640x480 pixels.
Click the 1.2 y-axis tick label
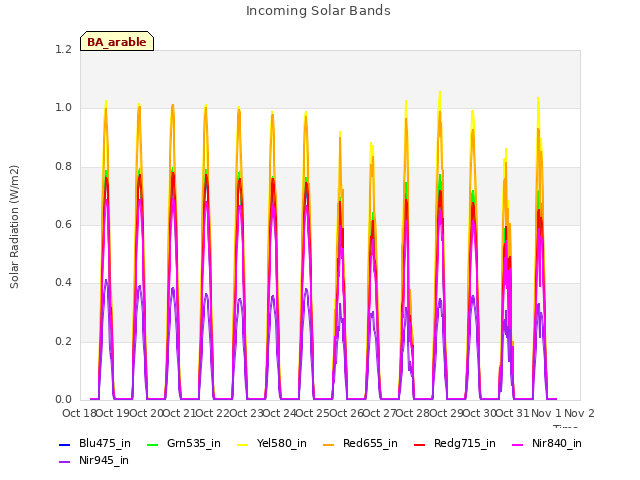click(63, 49)
